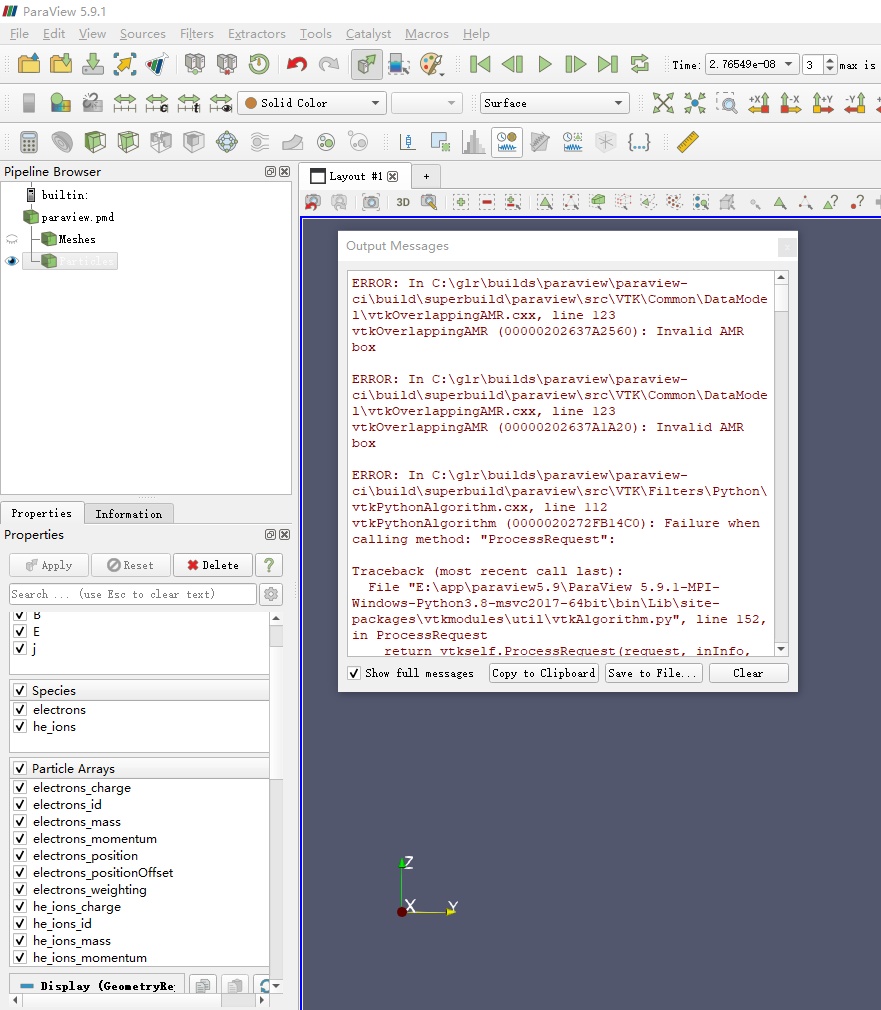
Task: Open the Extractors menu
Action: click(x=256, y=33)
